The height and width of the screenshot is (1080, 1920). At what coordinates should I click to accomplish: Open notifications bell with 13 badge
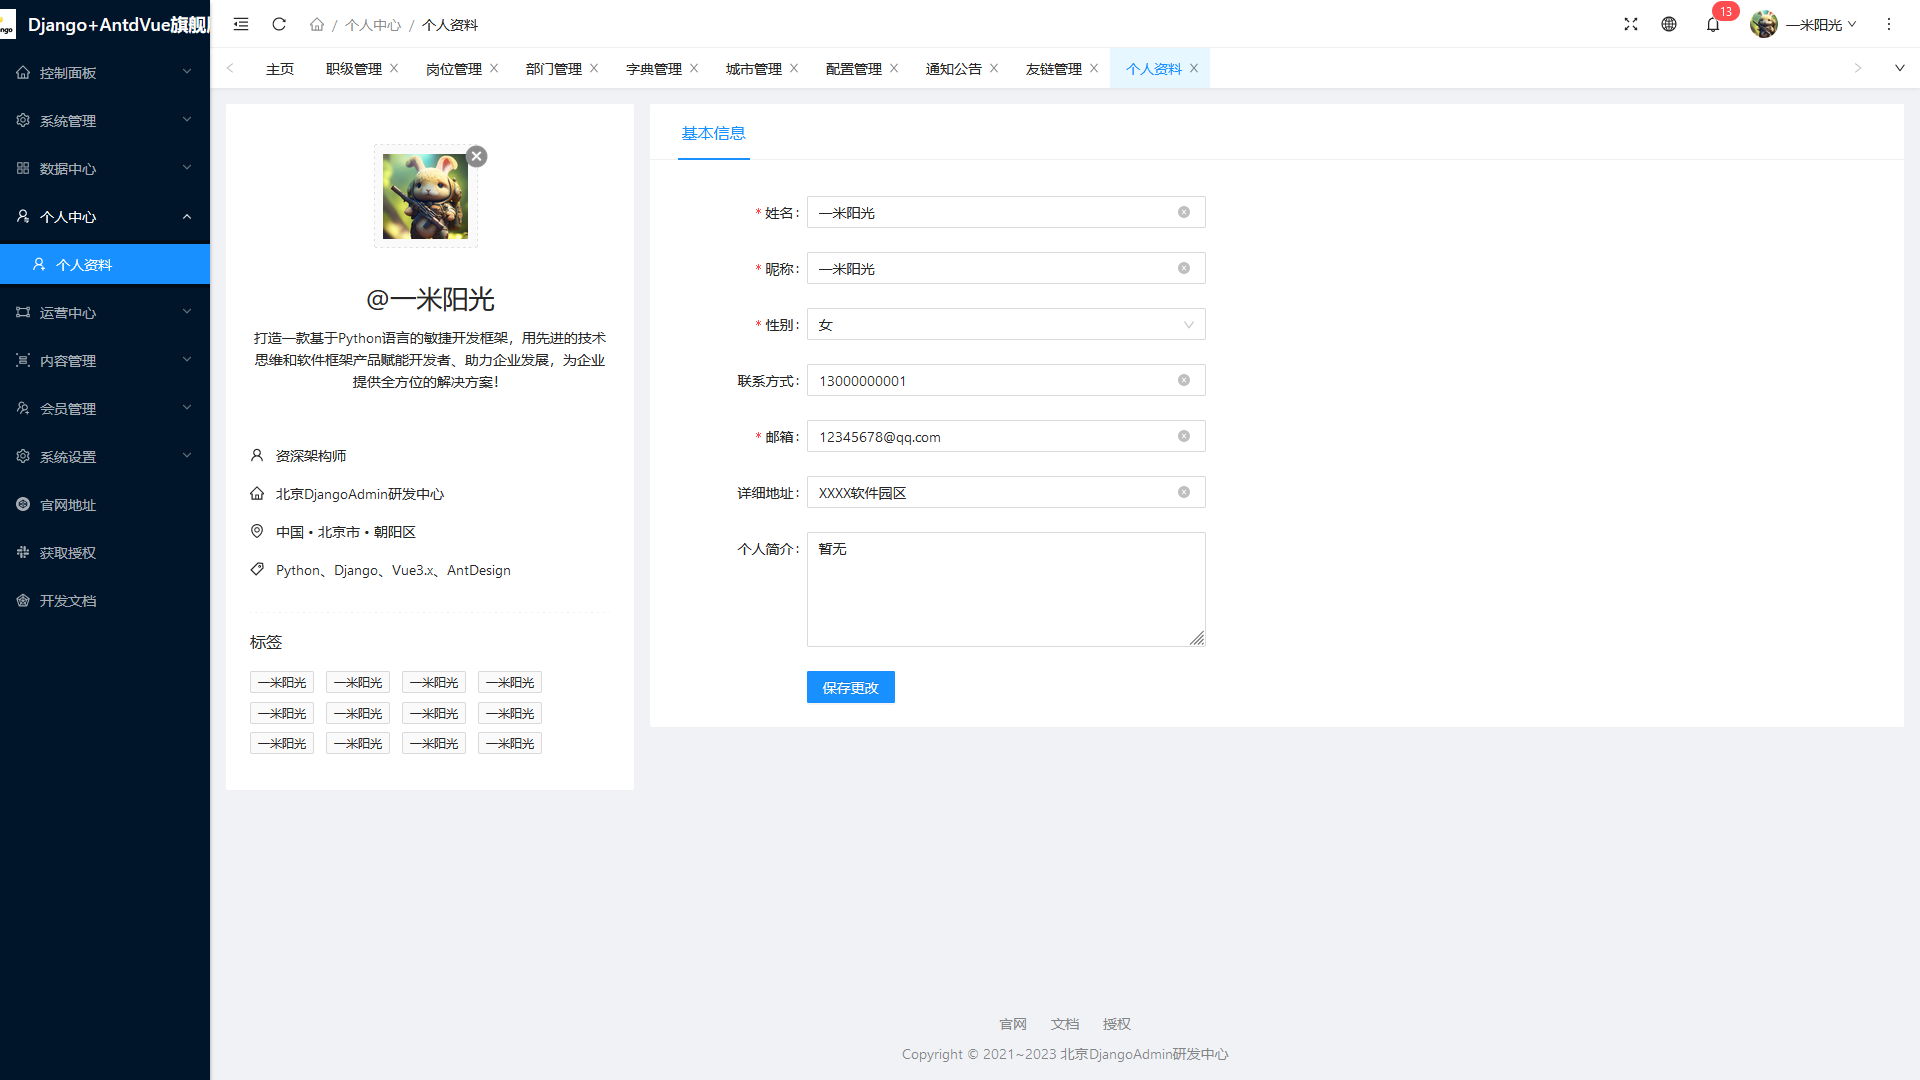point(1713,24)
